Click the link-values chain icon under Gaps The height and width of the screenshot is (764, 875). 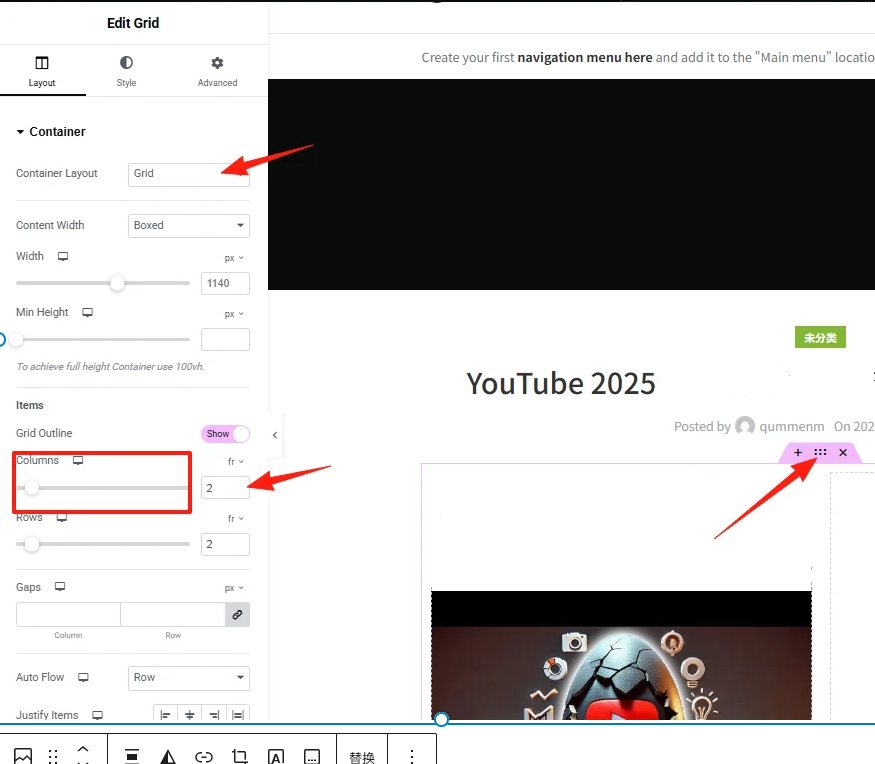[x=237, y=614]
